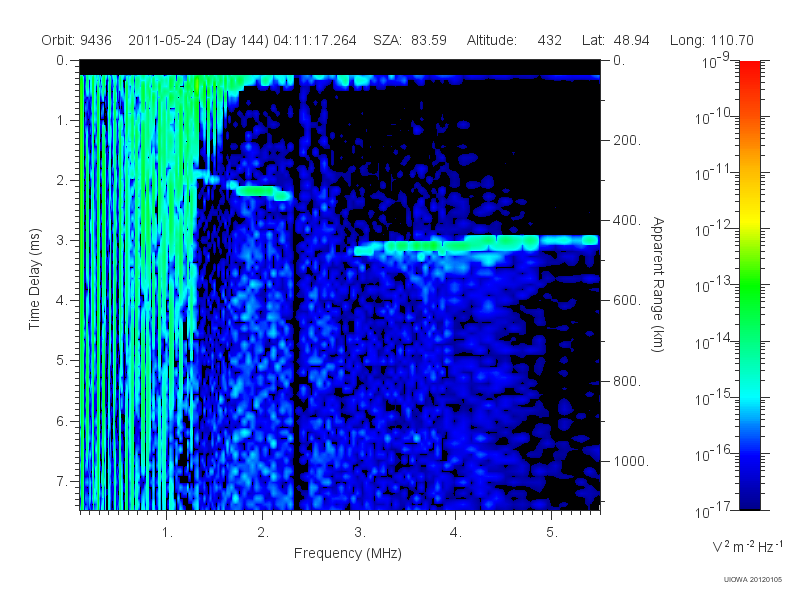The image size is (800, 600).
Task: Click time delay tick label '4.'
Action: coord(62,301)
